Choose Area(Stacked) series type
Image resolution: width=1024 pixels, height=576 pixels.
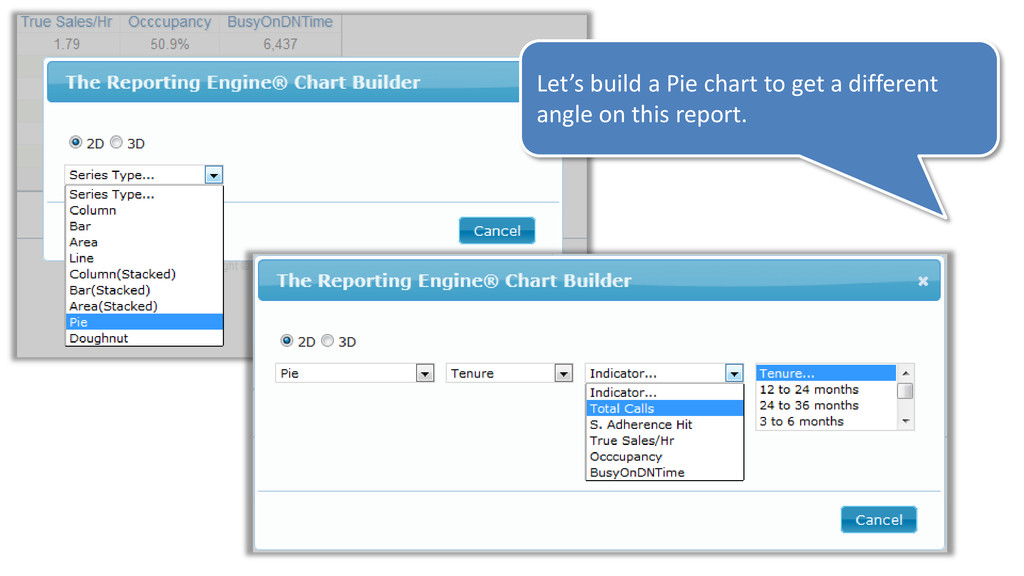tap(144, 306)
